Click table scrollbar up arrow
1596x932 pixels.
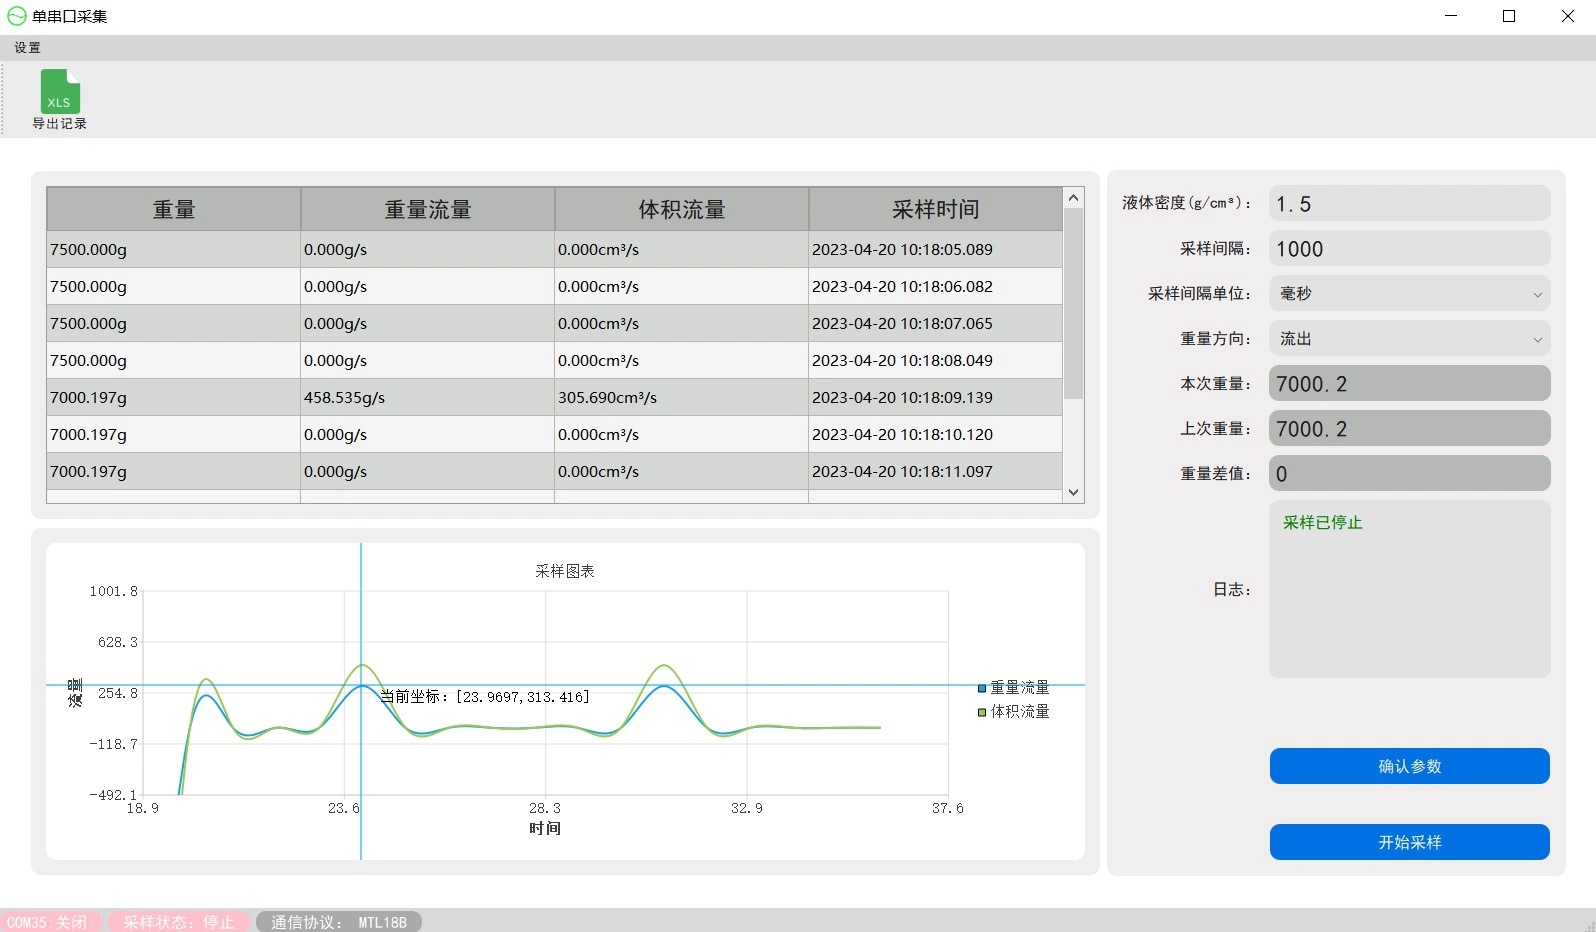(x=1073, y=197)
